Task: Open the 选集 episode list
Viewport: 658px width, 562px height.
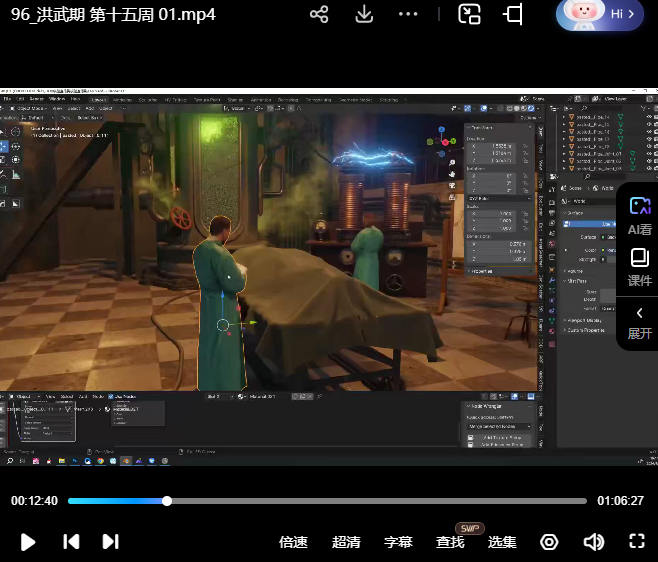Action: point(502,542)
